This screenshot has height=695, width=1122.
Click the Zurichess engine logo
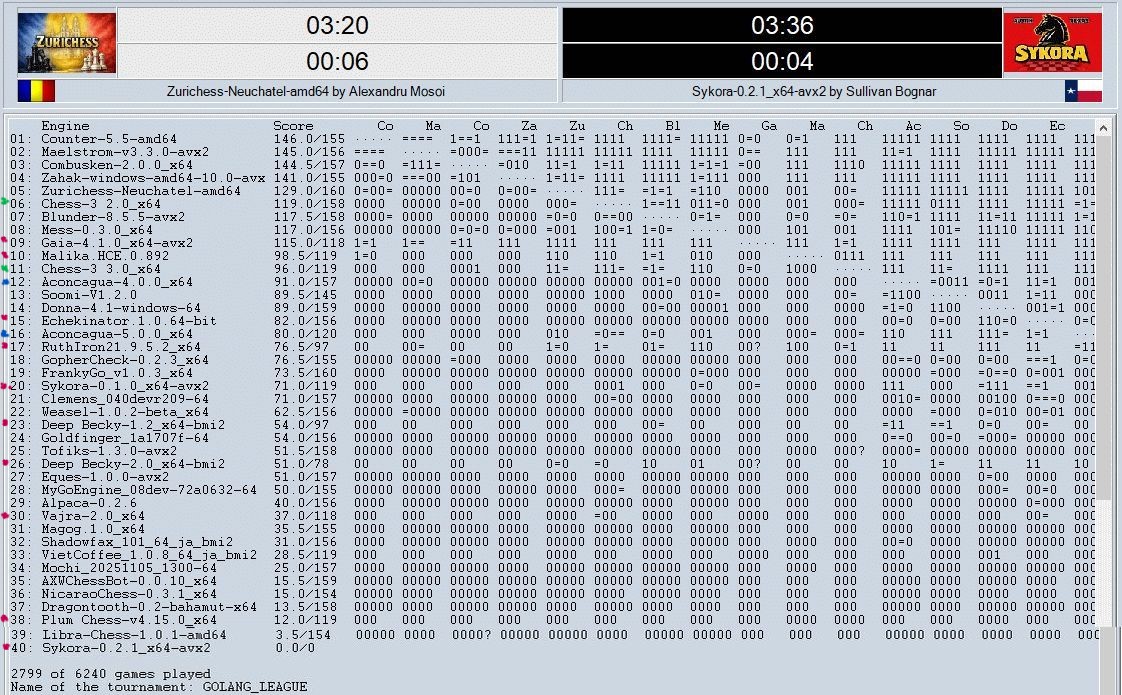pyautogui.click(x=67, y=42)
